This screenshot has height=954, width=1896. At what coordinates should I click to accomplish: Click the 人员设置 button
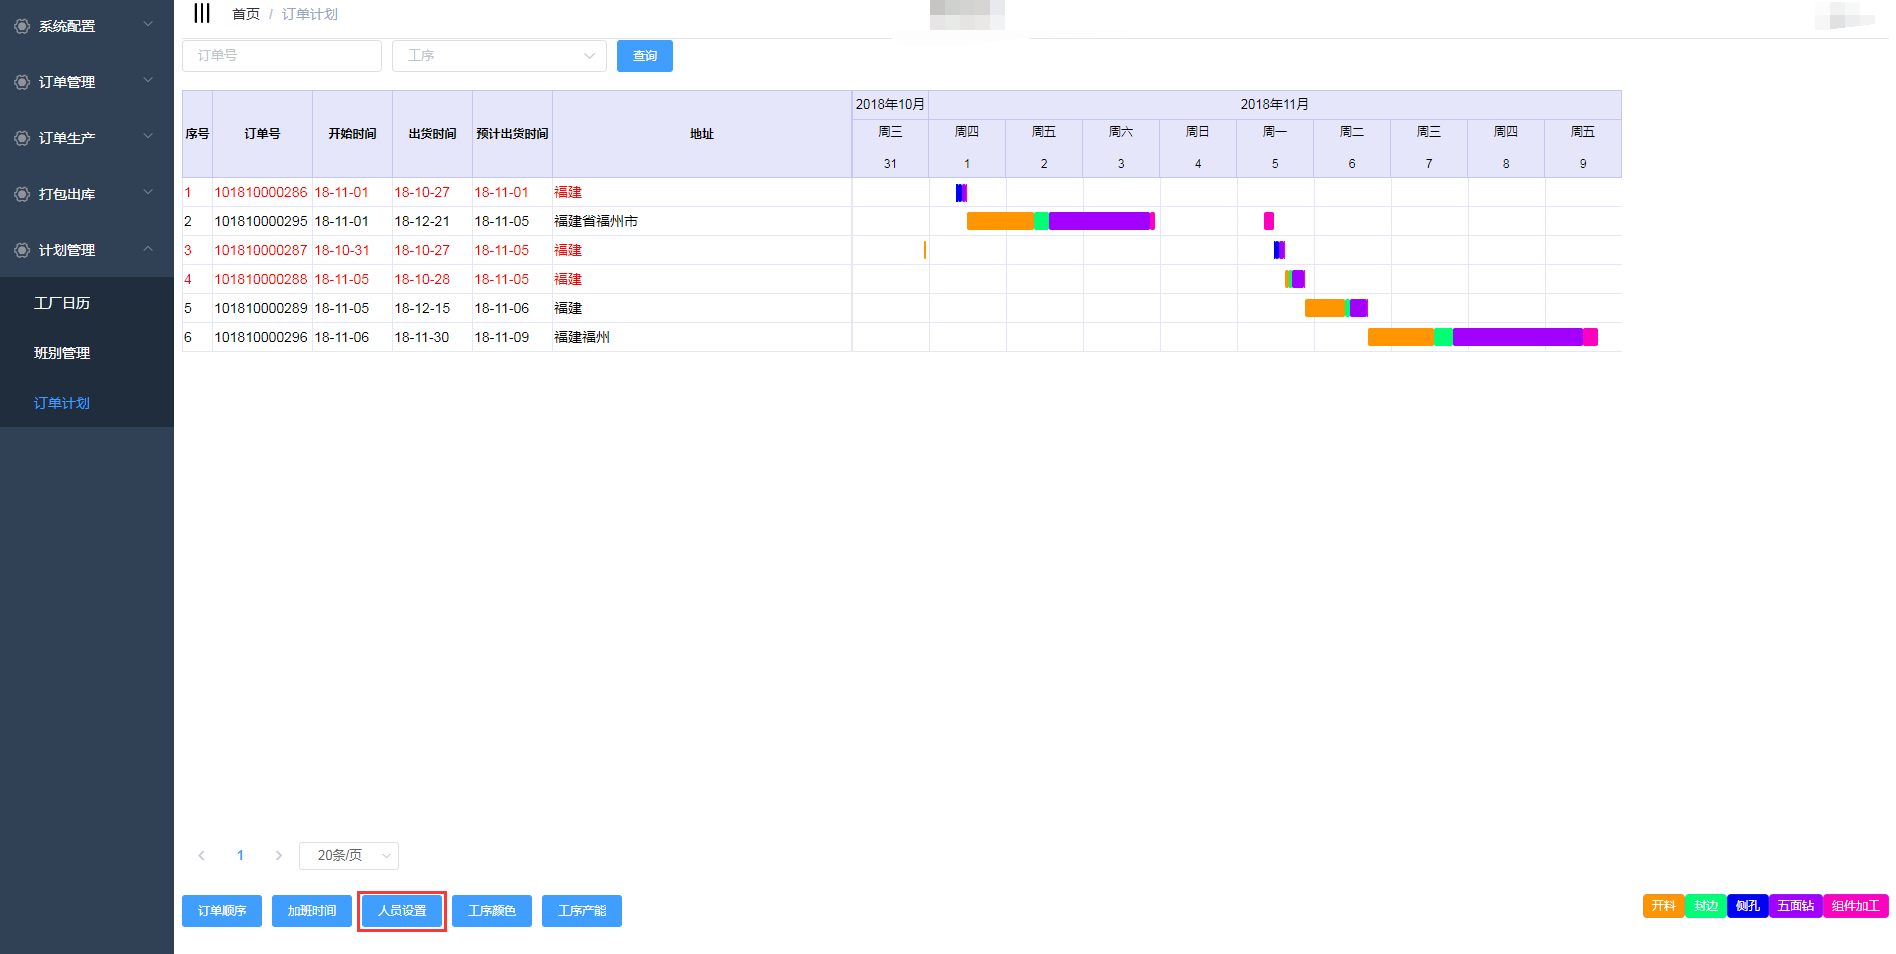point(402,911)
